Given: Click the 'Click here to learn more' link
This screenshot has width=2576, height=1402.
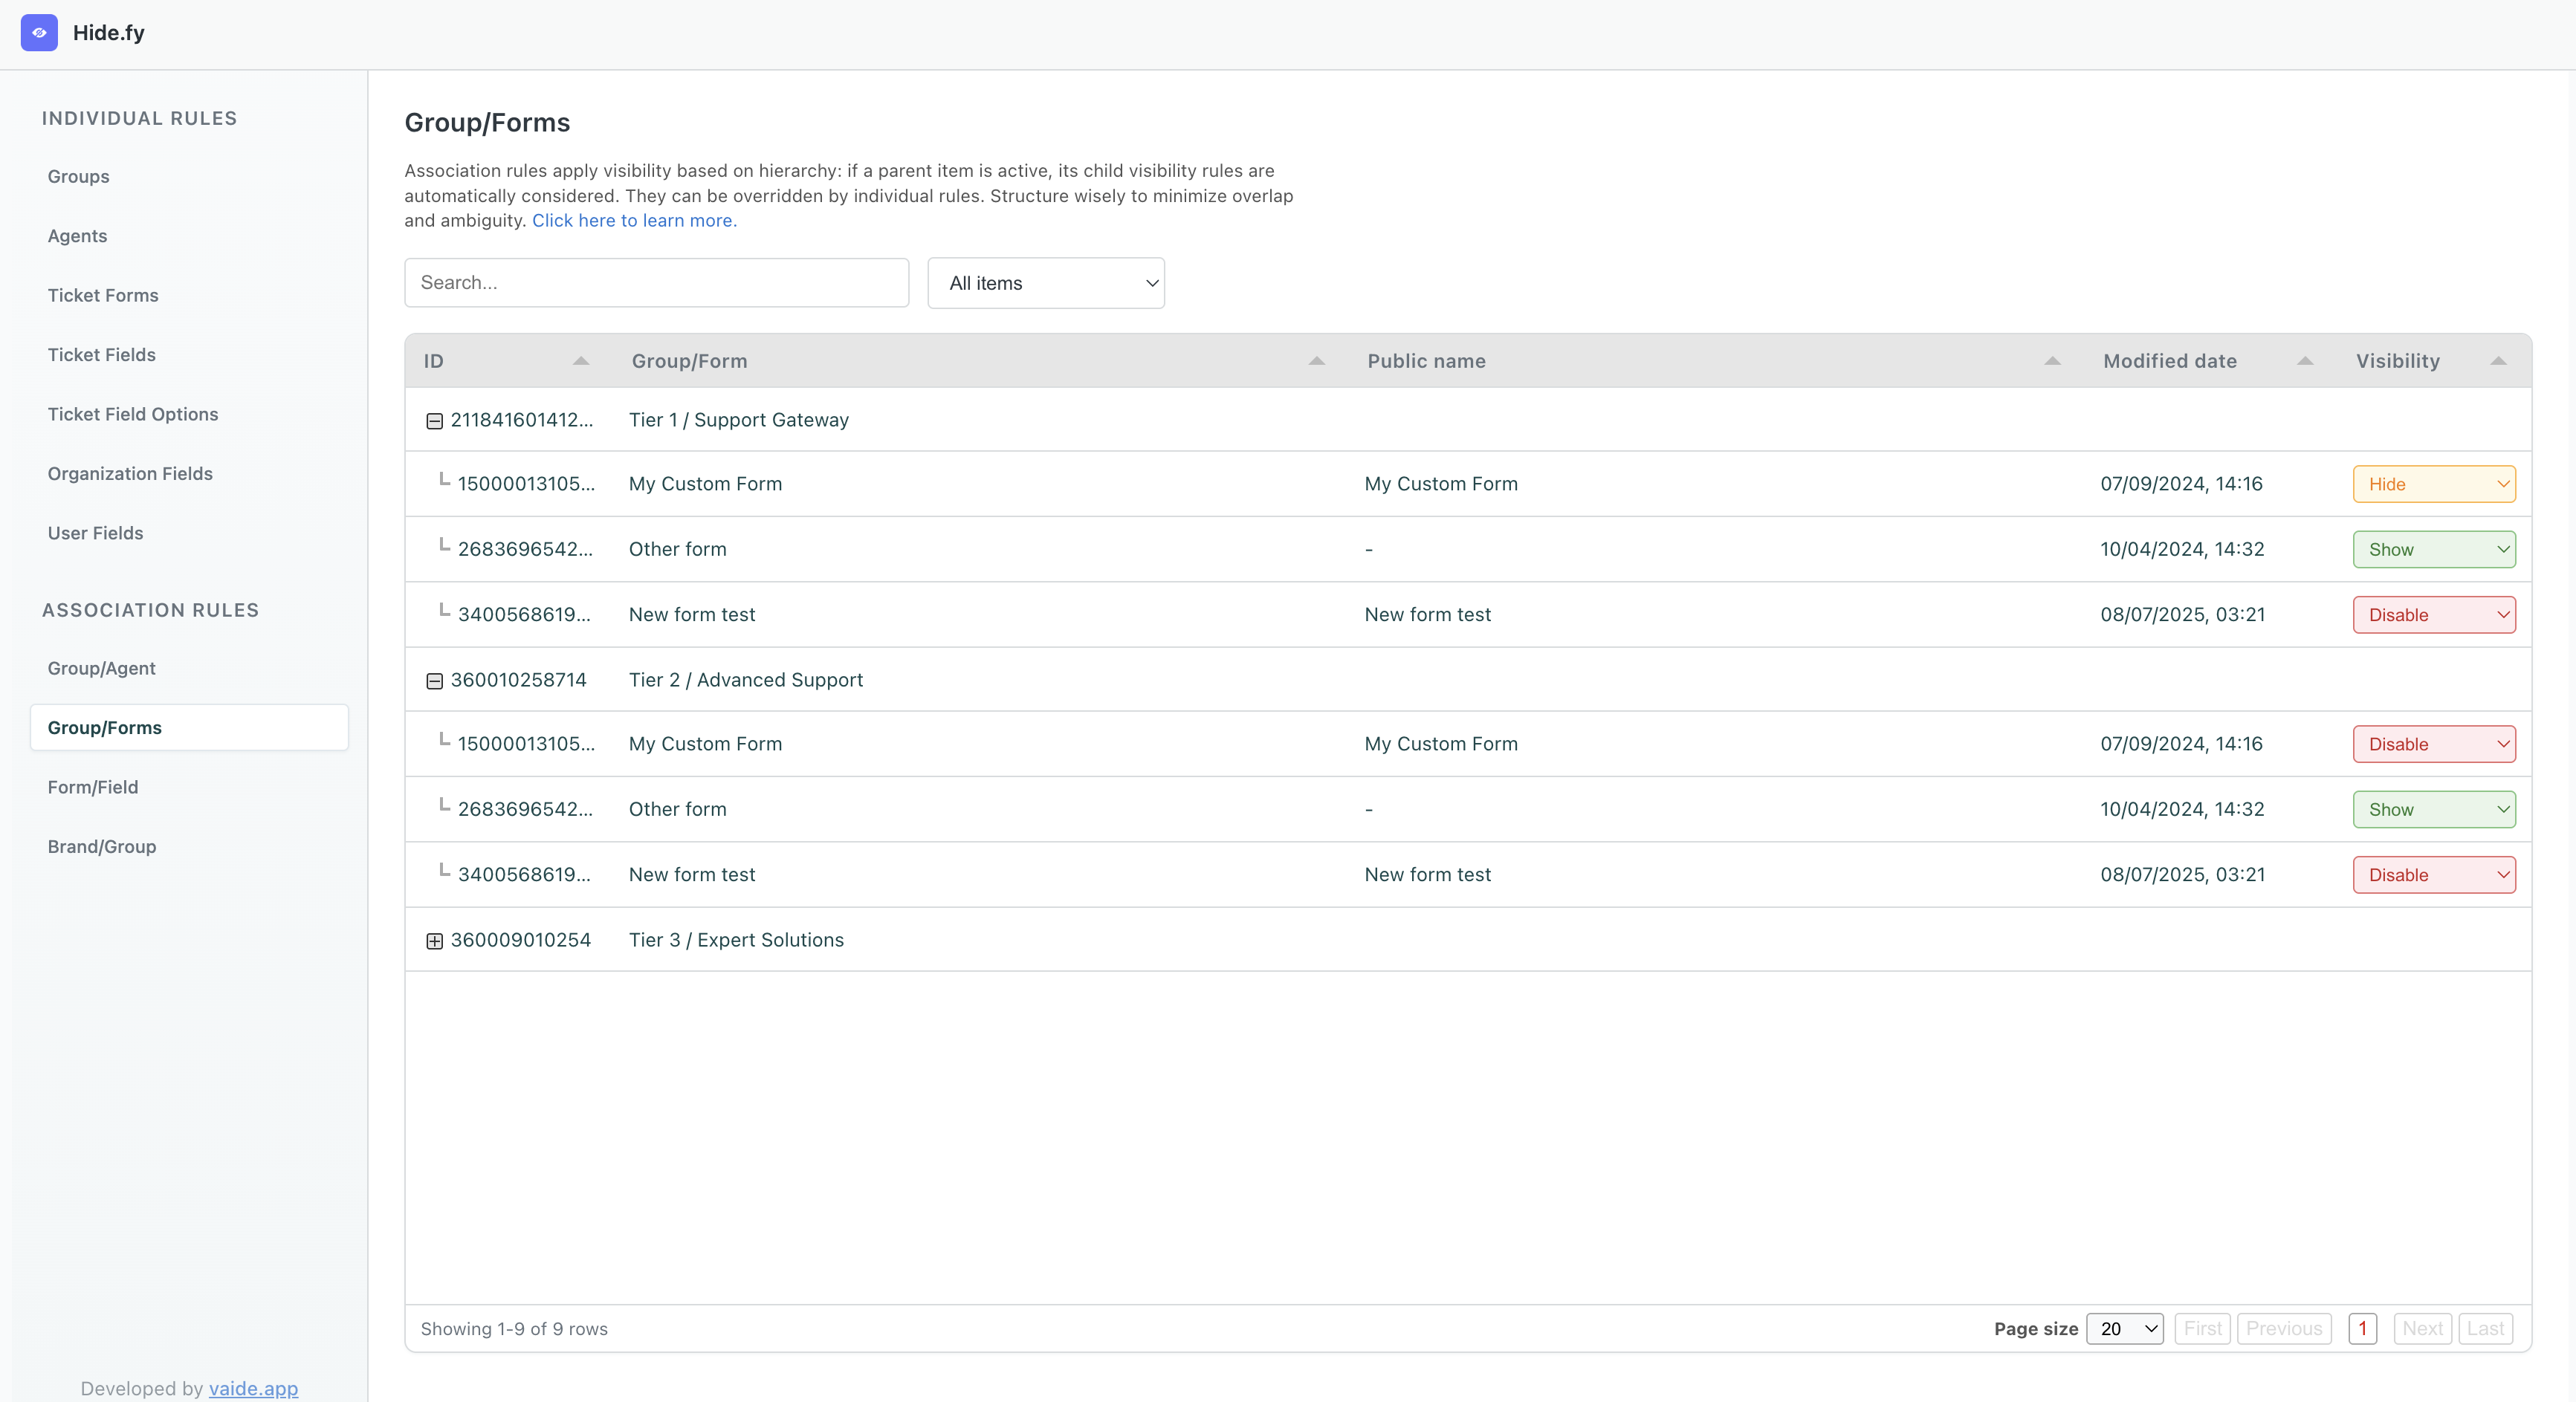Looking at the screenshot, I should point(633,220).
